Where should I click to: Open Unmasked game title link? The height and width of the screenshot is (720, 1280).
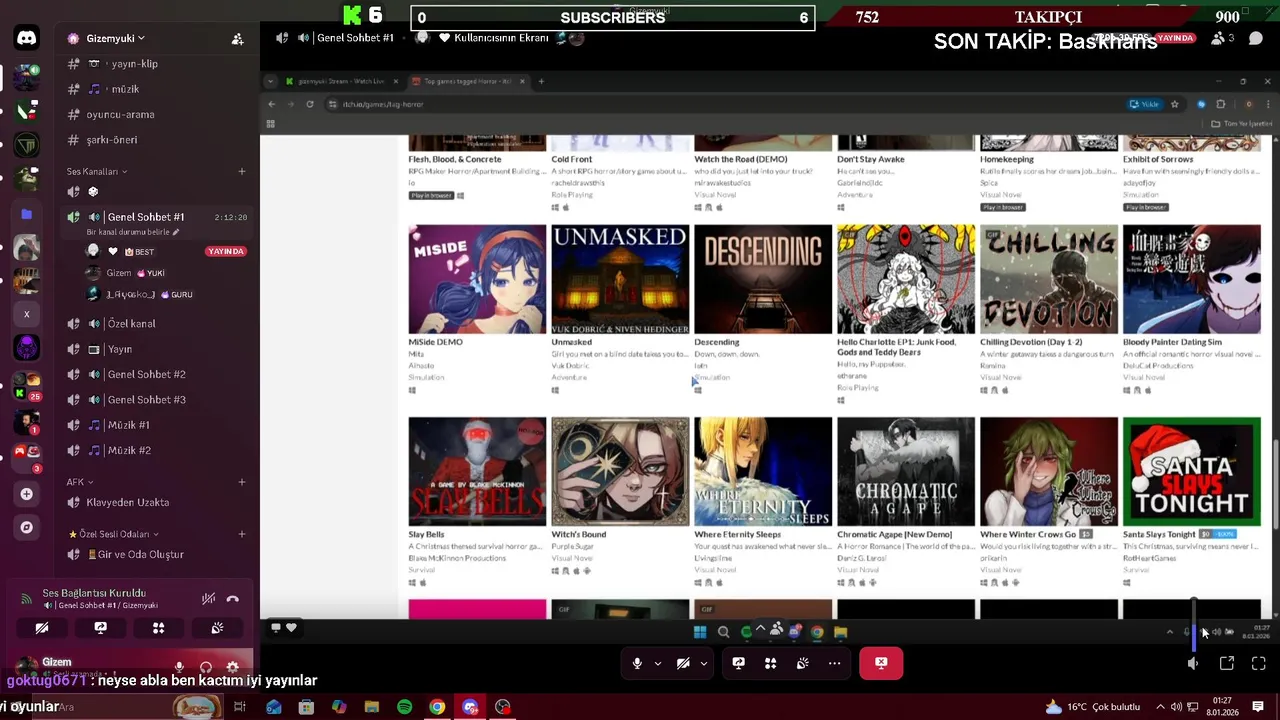(x=572, y=342)
